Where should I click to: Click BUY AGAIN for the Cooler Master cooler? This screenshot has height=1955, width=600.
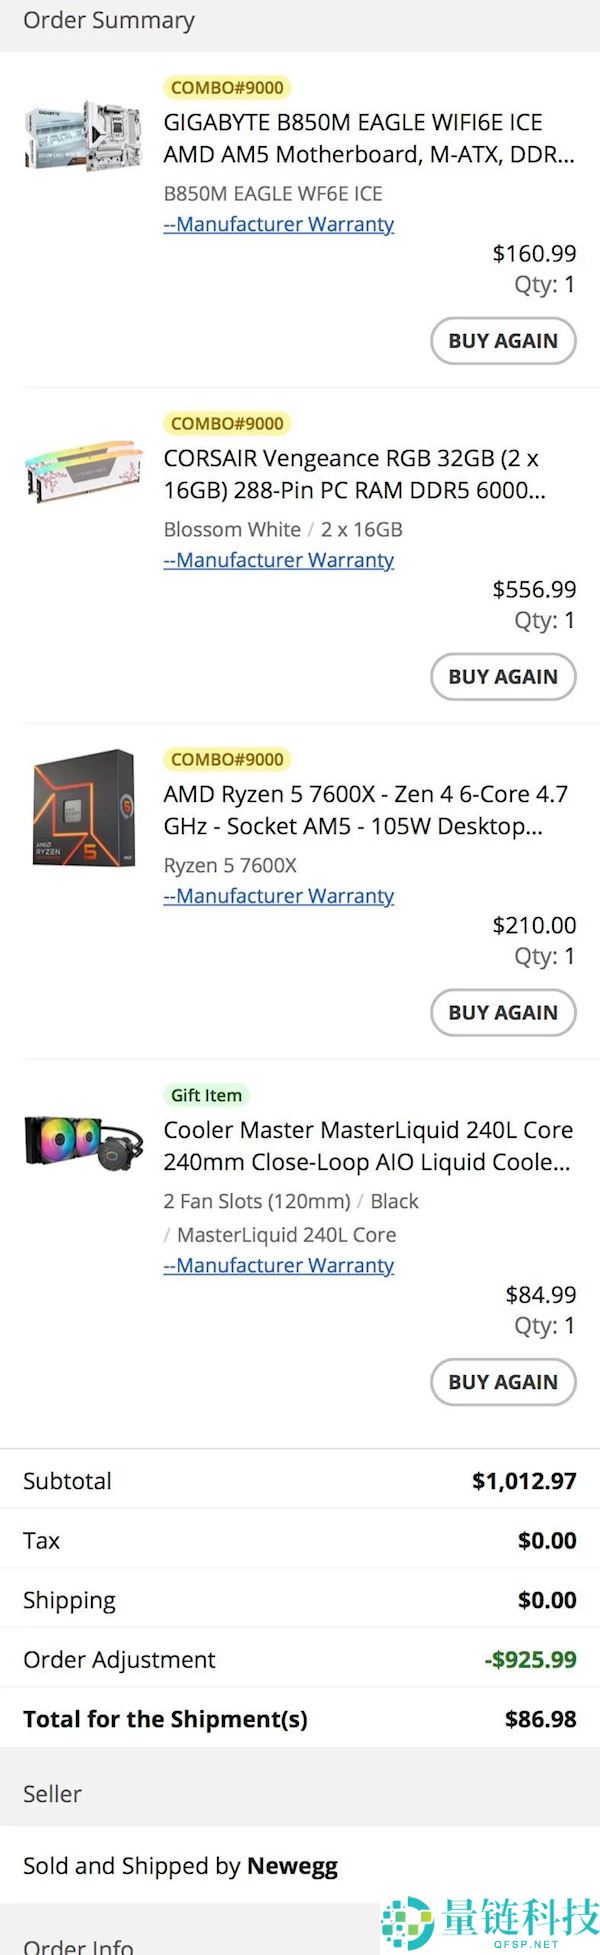pos(503,1382)
